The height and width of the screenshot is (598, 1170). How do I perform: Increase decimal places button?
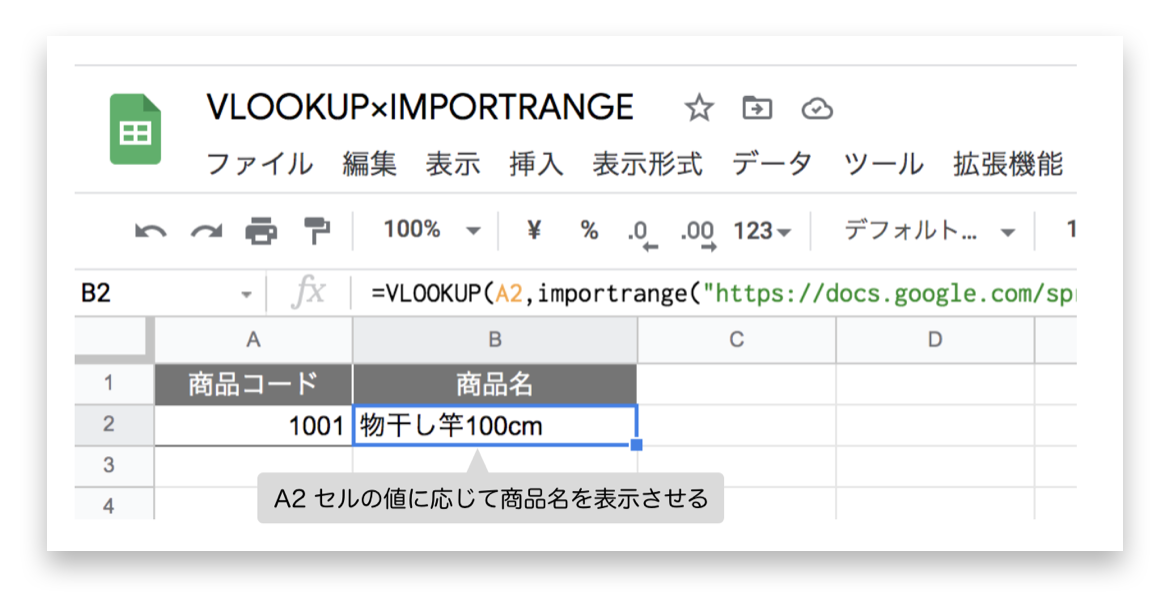[698, 234]
